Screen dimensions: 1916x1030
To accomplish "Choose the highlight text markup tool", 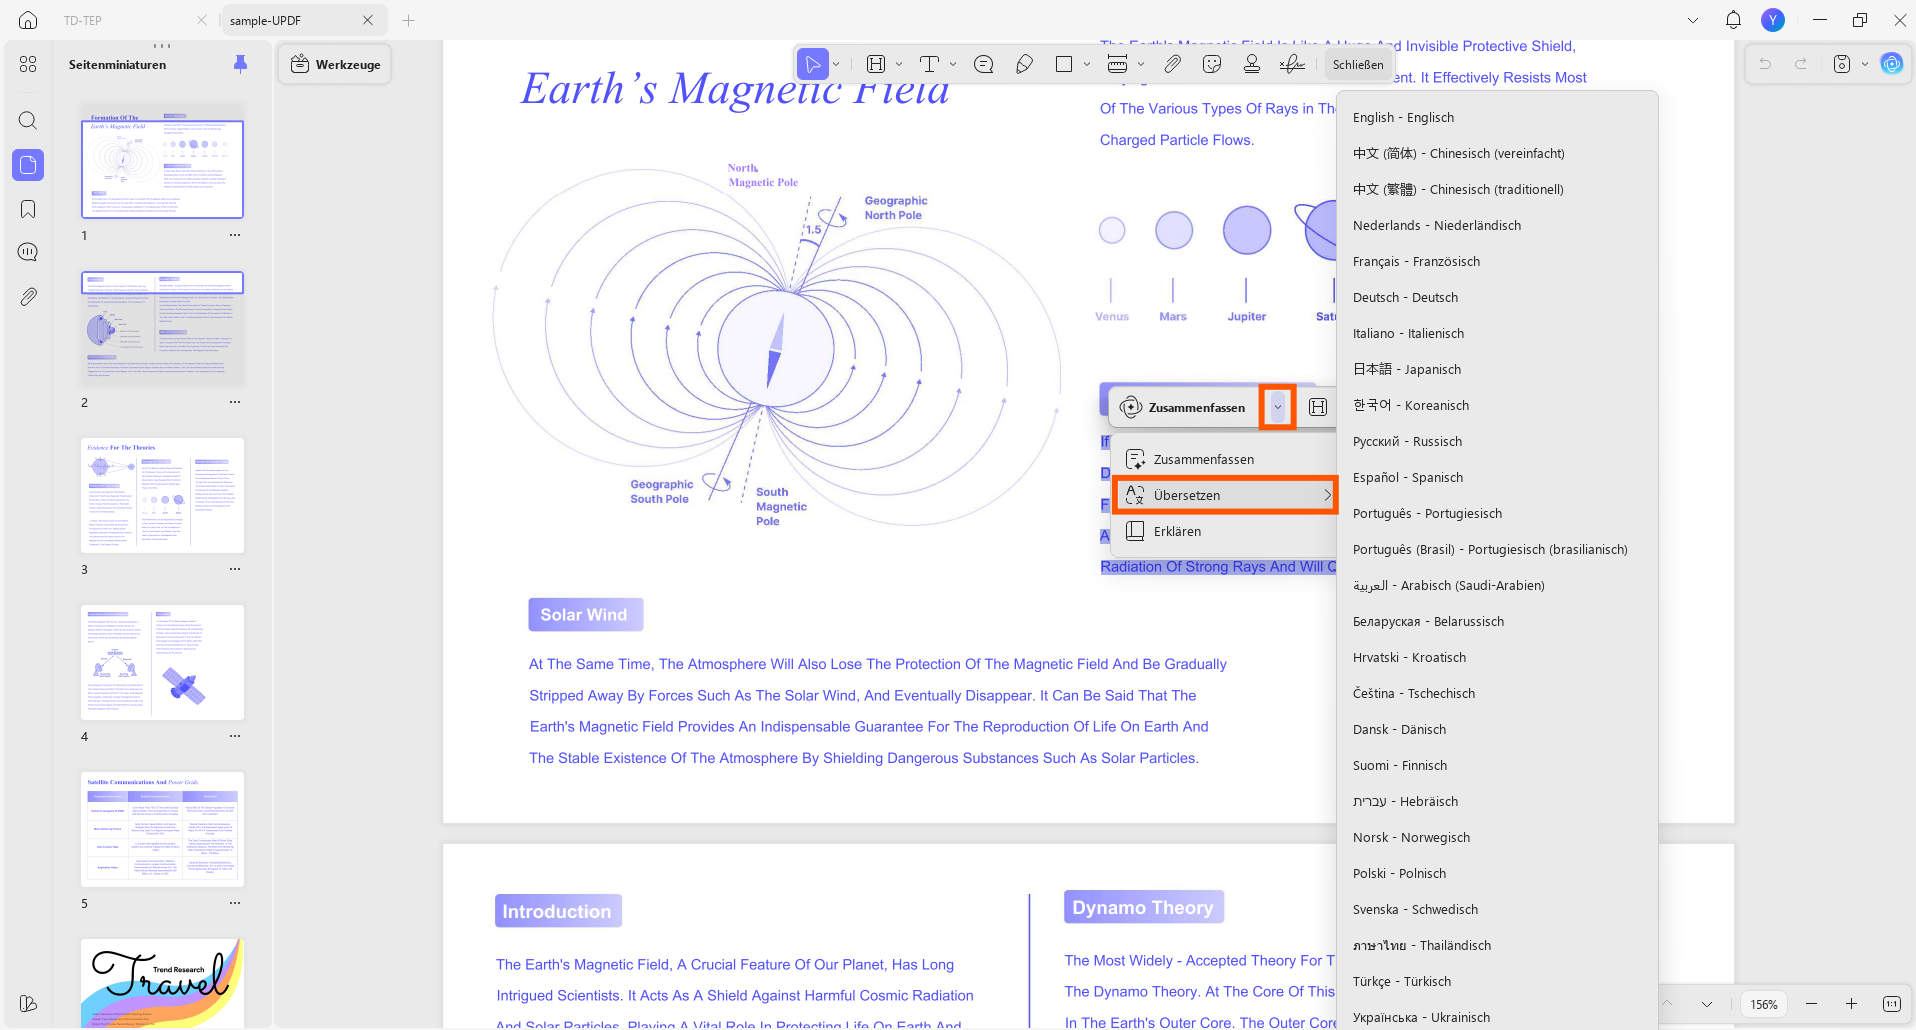I will [876, 64].
